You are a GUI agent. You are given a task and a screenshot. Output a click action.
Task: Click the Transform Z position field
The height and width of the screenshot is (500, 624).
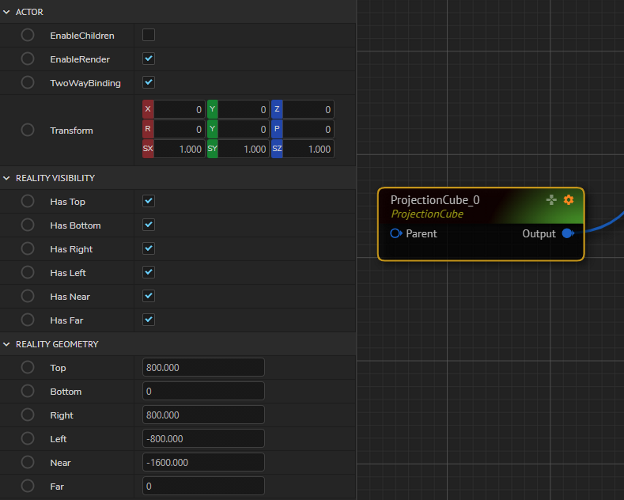click(x=308, y=109)
